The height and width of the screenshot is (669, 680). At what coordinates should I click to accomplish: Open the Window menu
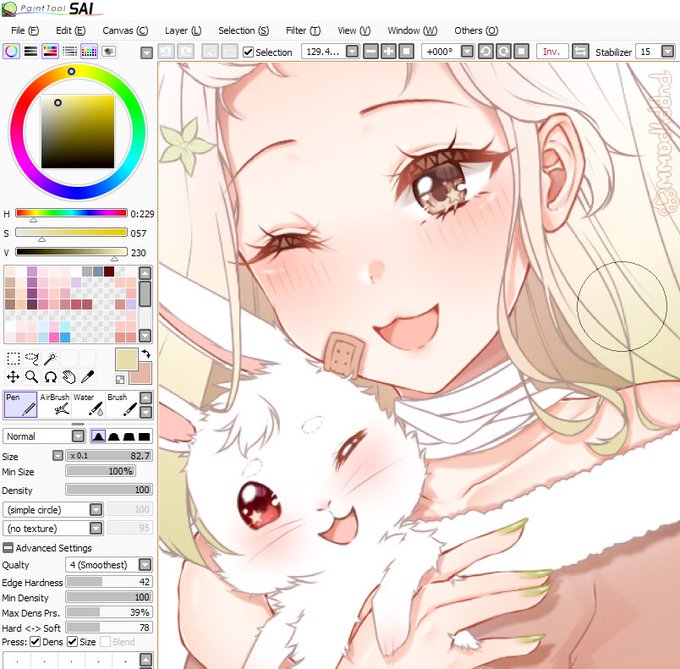pyautogui.click(x=412, y=30)
